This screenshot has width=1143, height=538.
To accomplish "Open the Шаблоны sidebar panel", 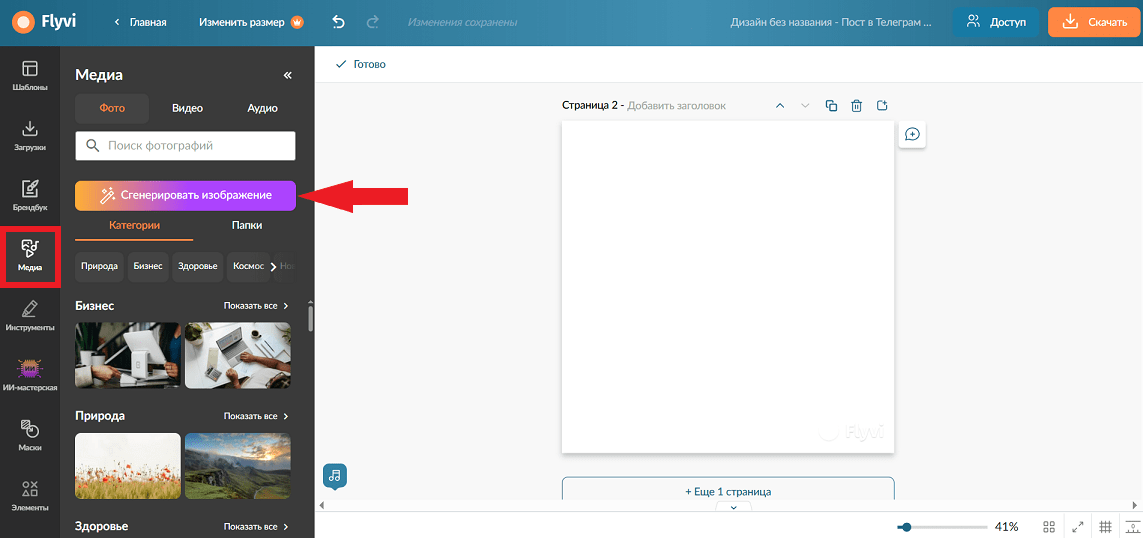I will (30, 76).
